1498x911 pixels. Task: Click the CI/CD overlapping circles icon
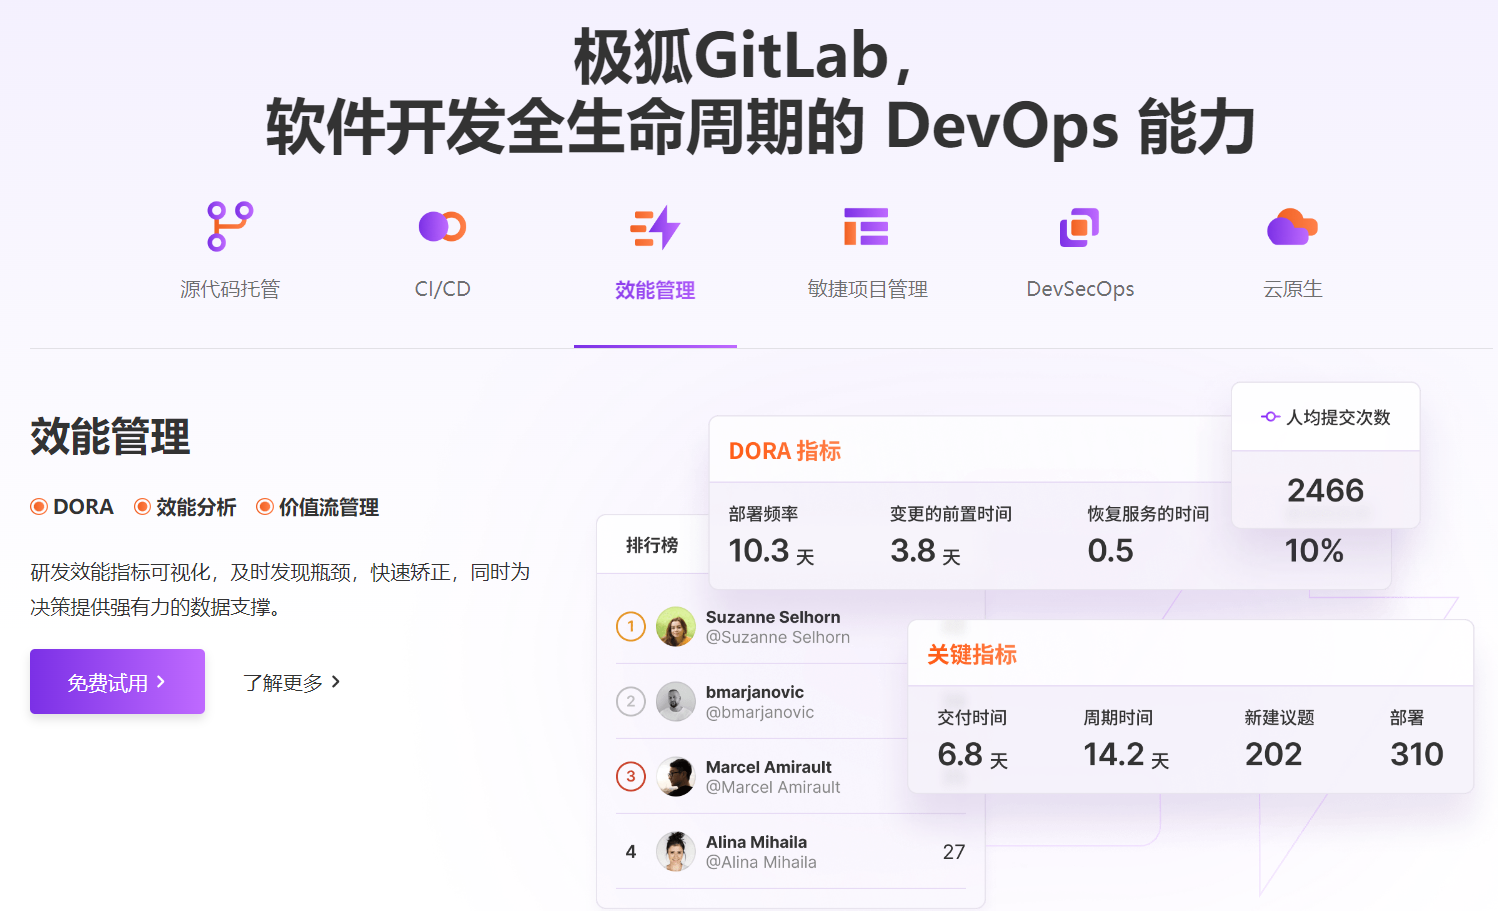pyautogui.click(x=442, y=227)
